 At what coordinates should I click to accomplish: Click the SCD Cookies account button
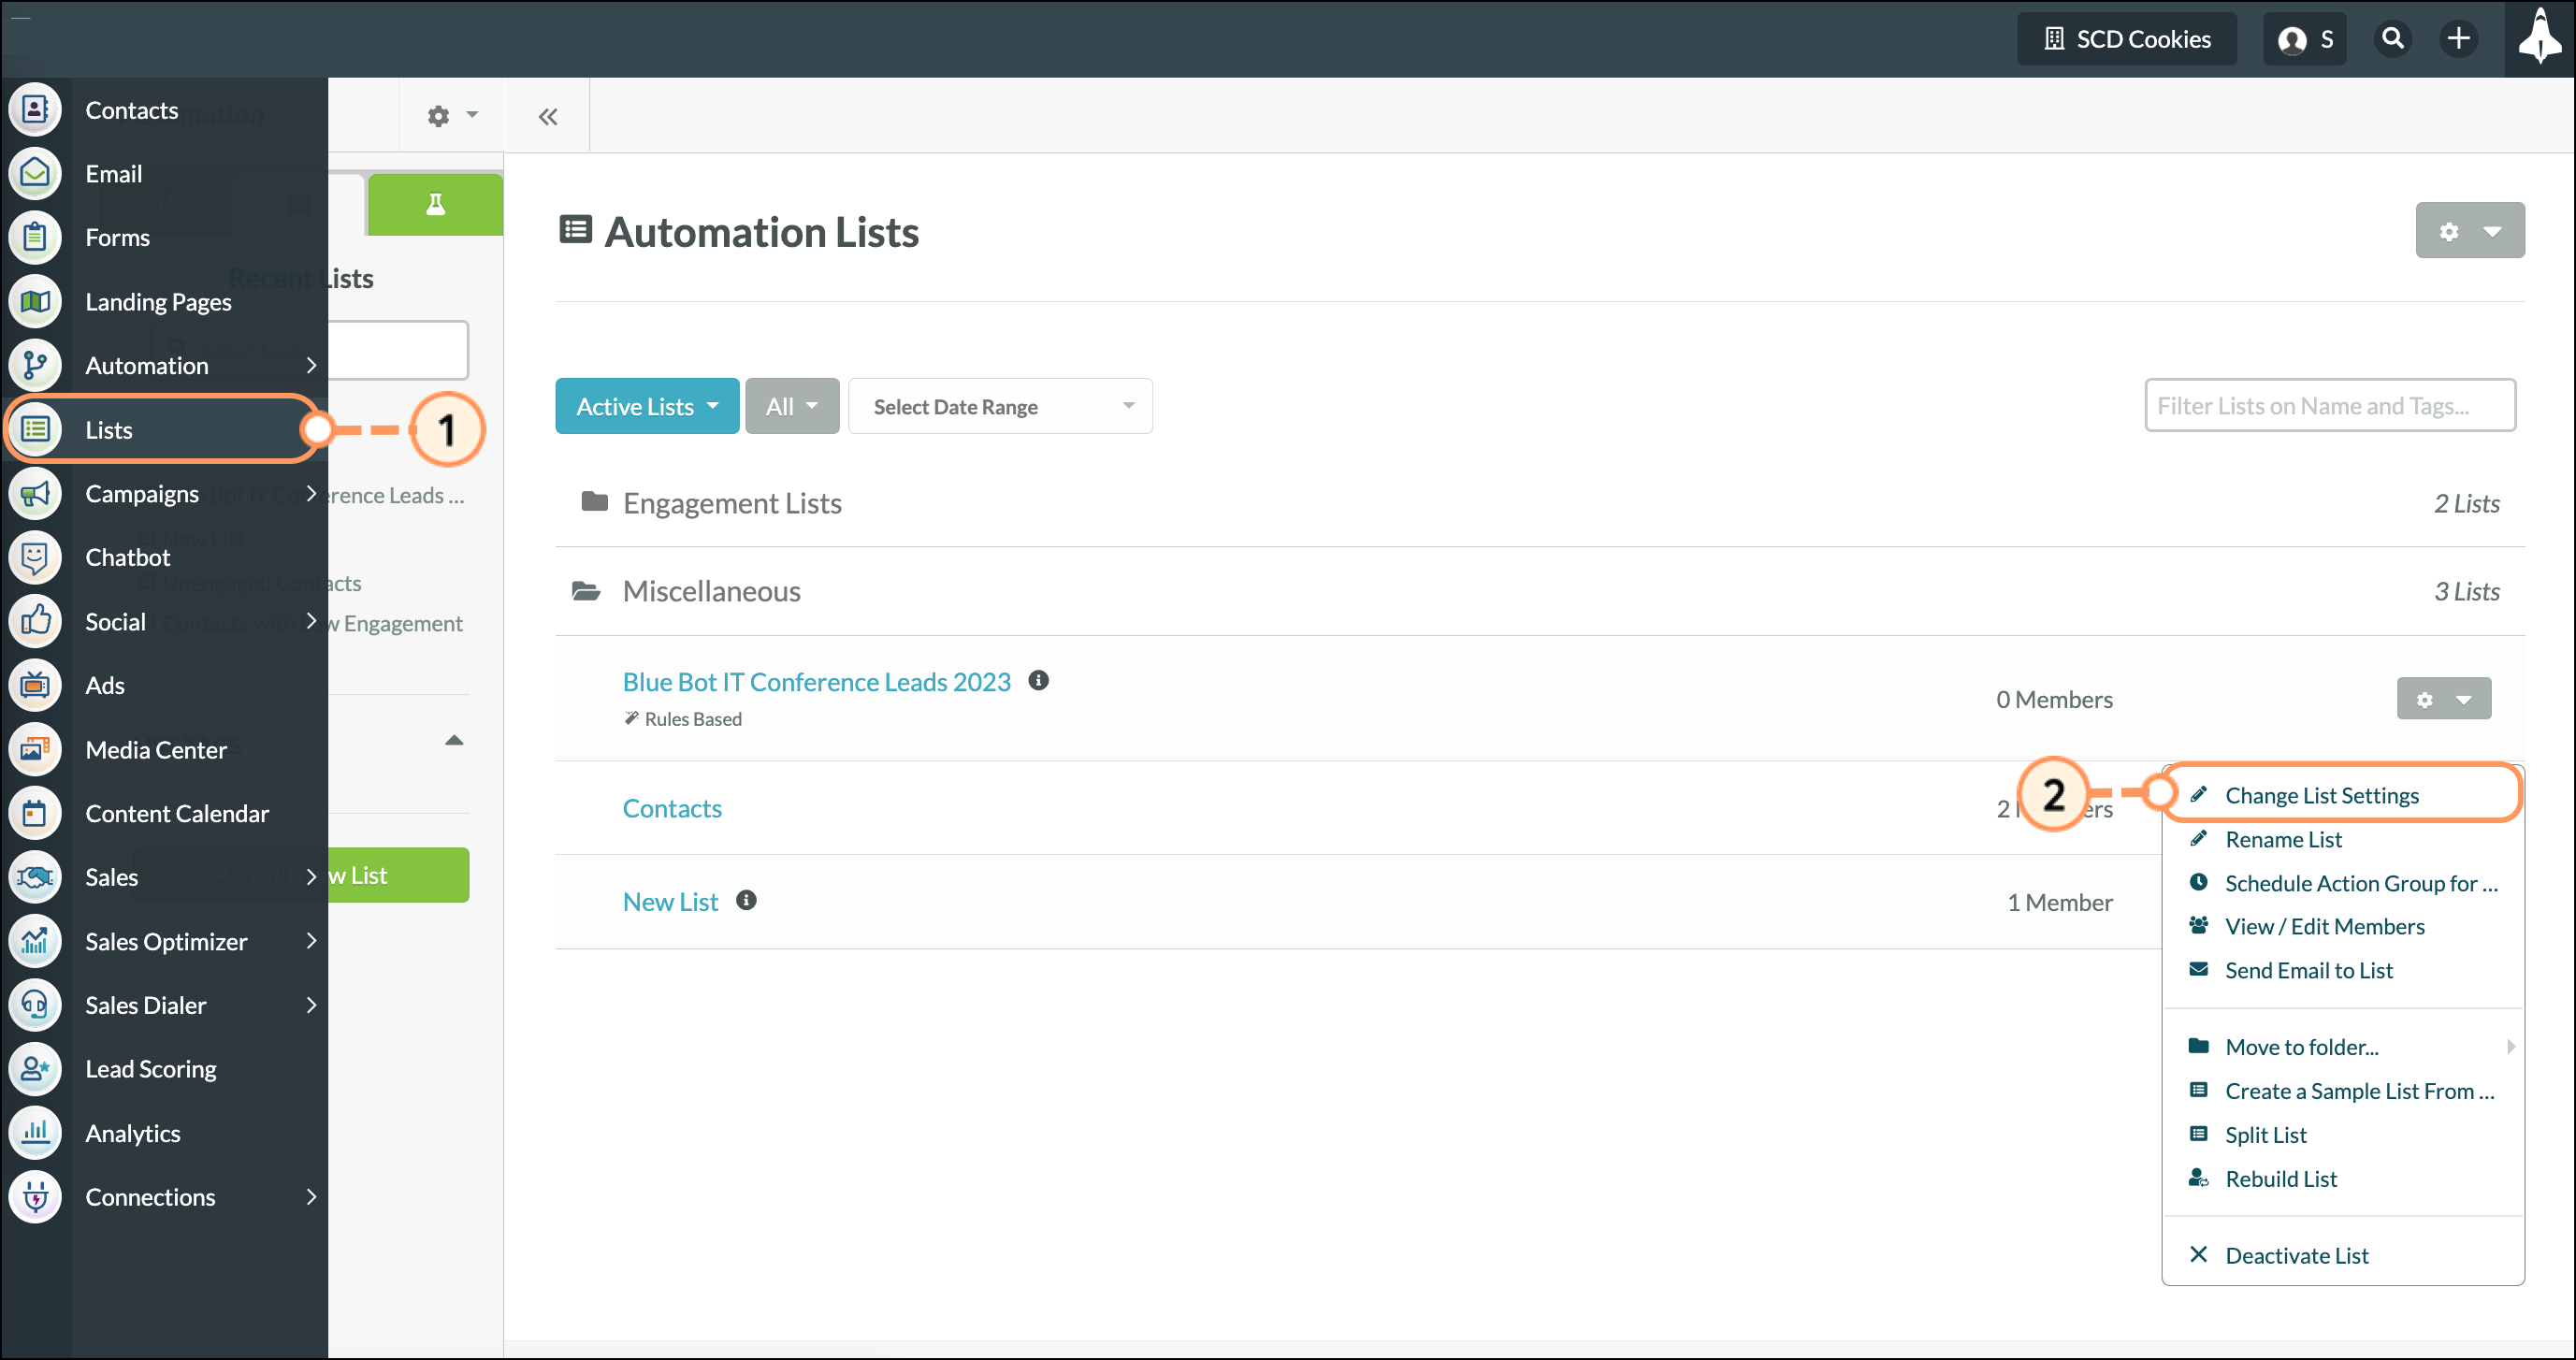pyautogui.click(x=2127, y=38)
